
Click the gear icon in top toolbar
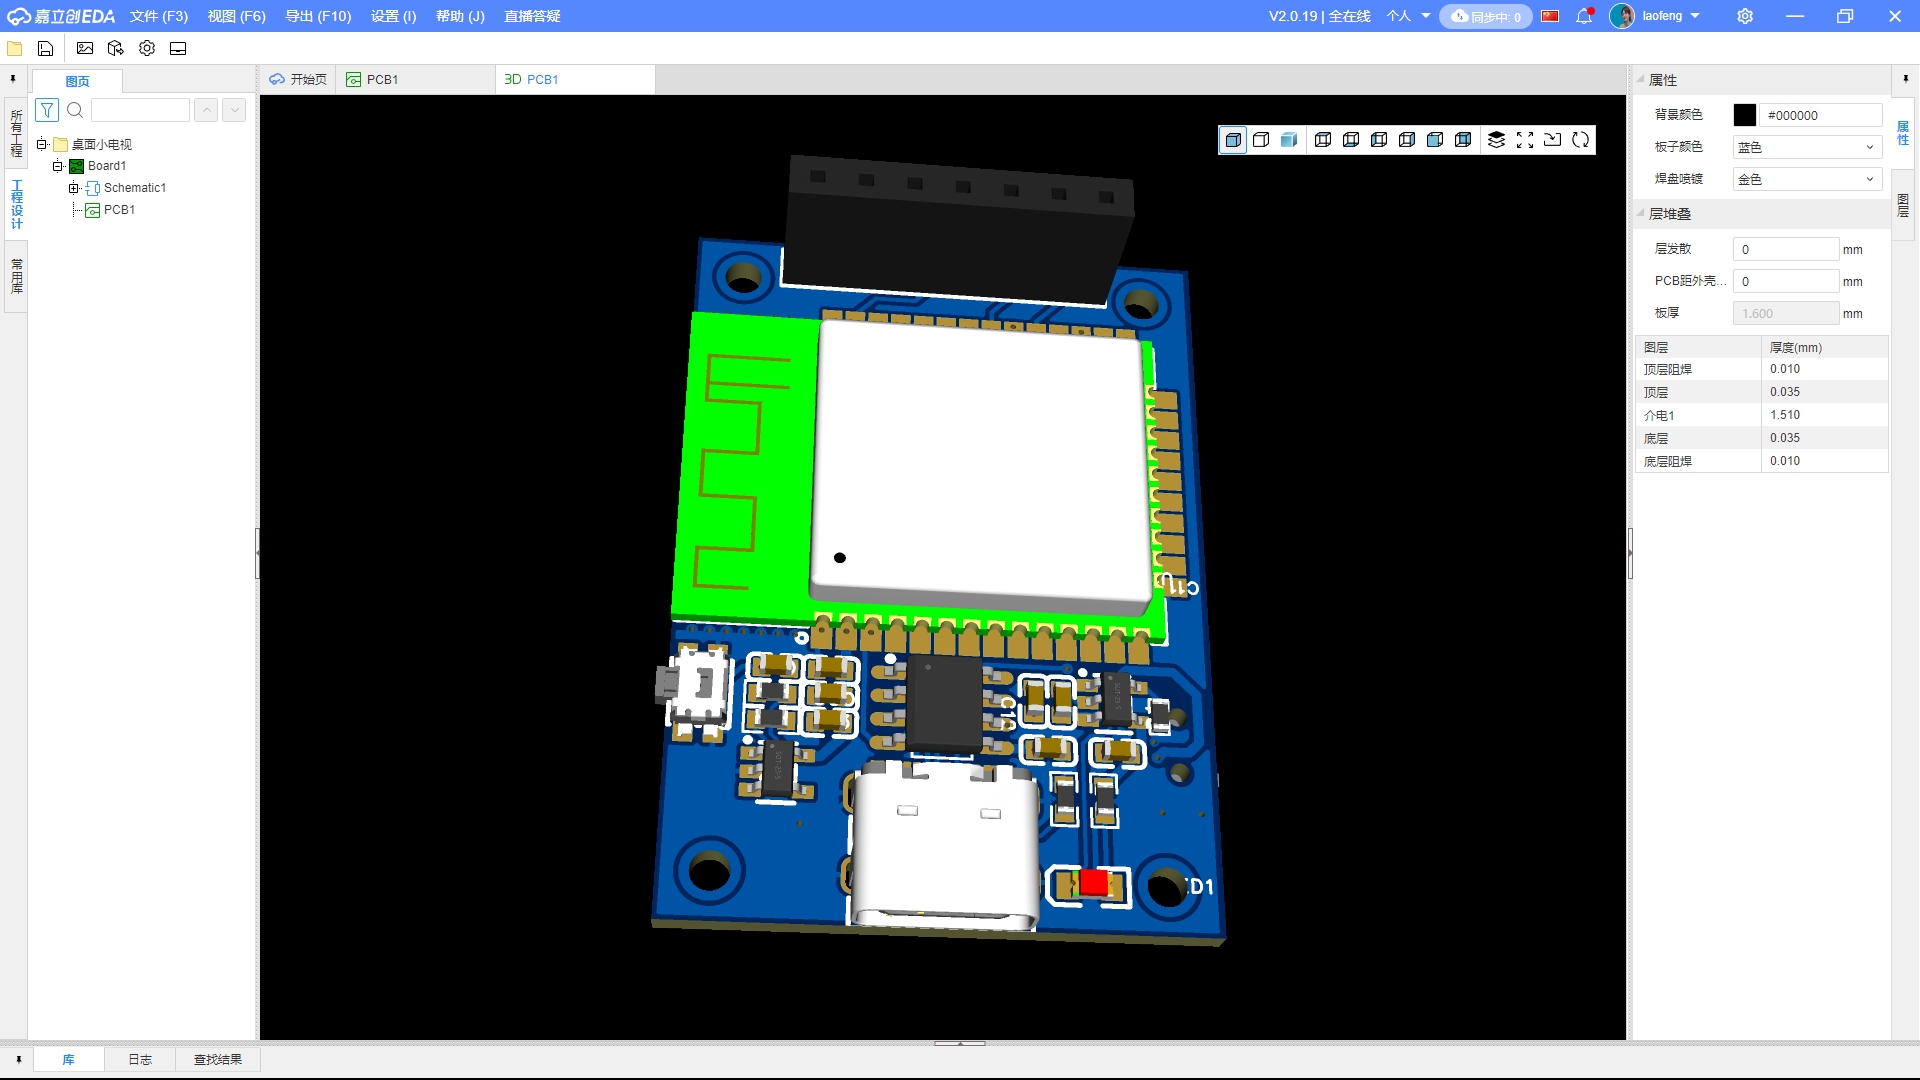coord(147,48)
